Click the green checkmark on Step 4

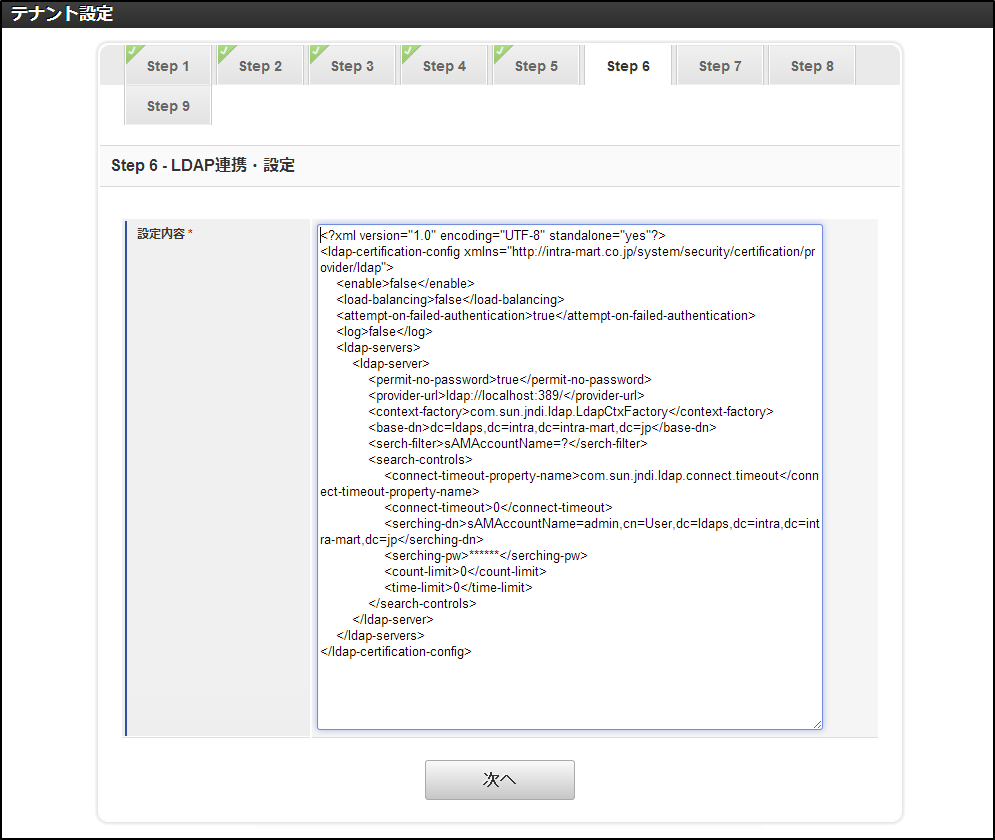[x=409, y=52]
